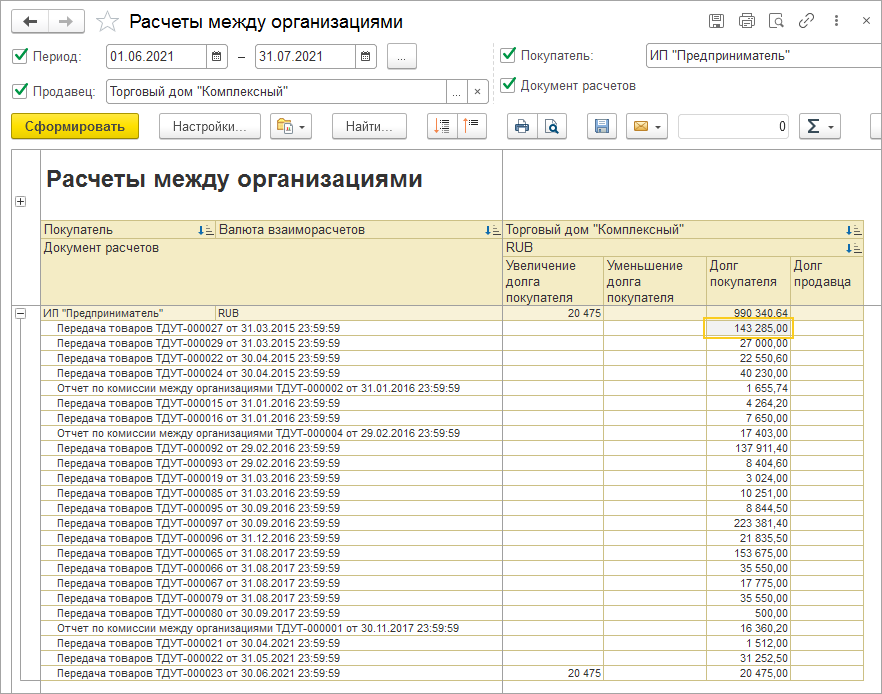Expand all groups toolbar icon
Screen dimensions: 882x694
point(442,126)
